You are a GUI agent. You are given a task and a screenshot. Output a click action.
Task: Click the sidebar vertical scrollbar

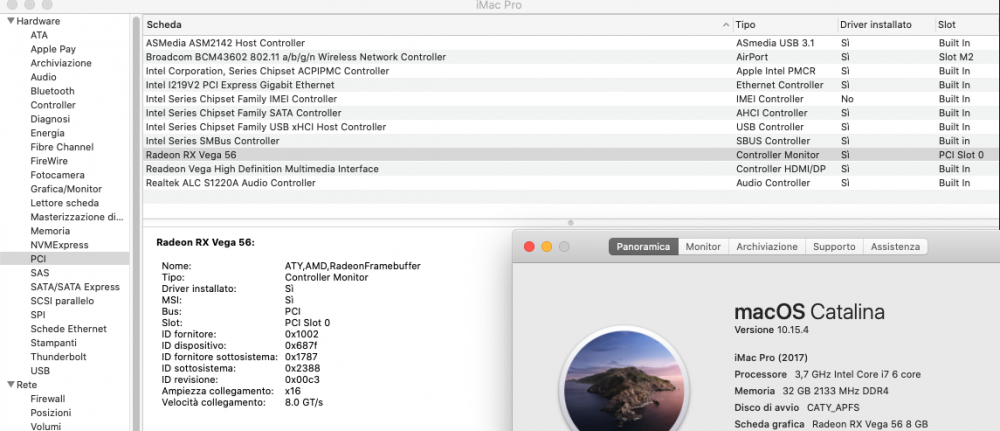(x=136, y=223)
